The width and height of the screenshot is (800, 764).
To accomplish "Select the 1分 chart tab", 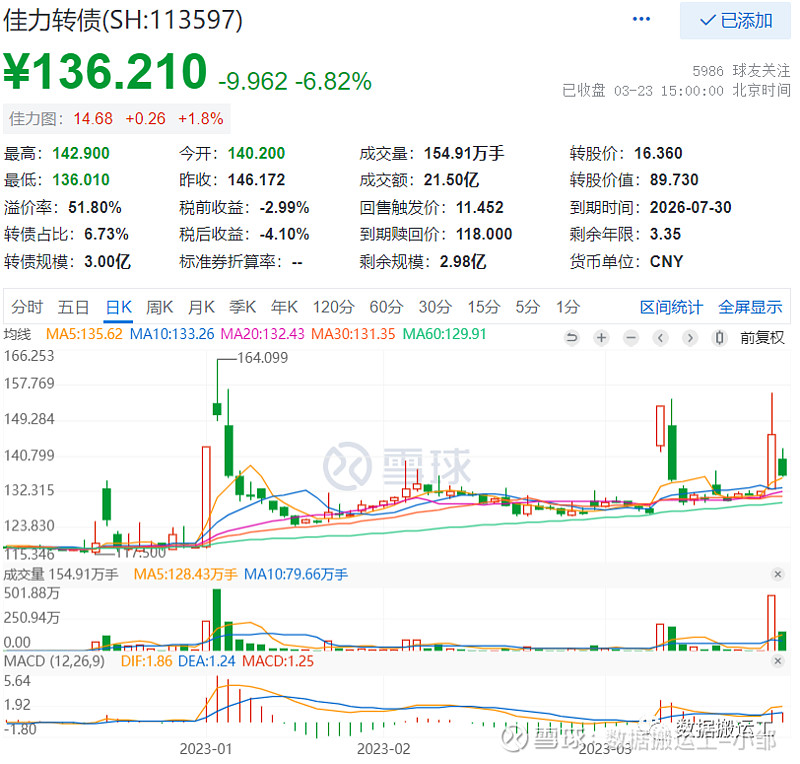I will click(x=568, y=307).
